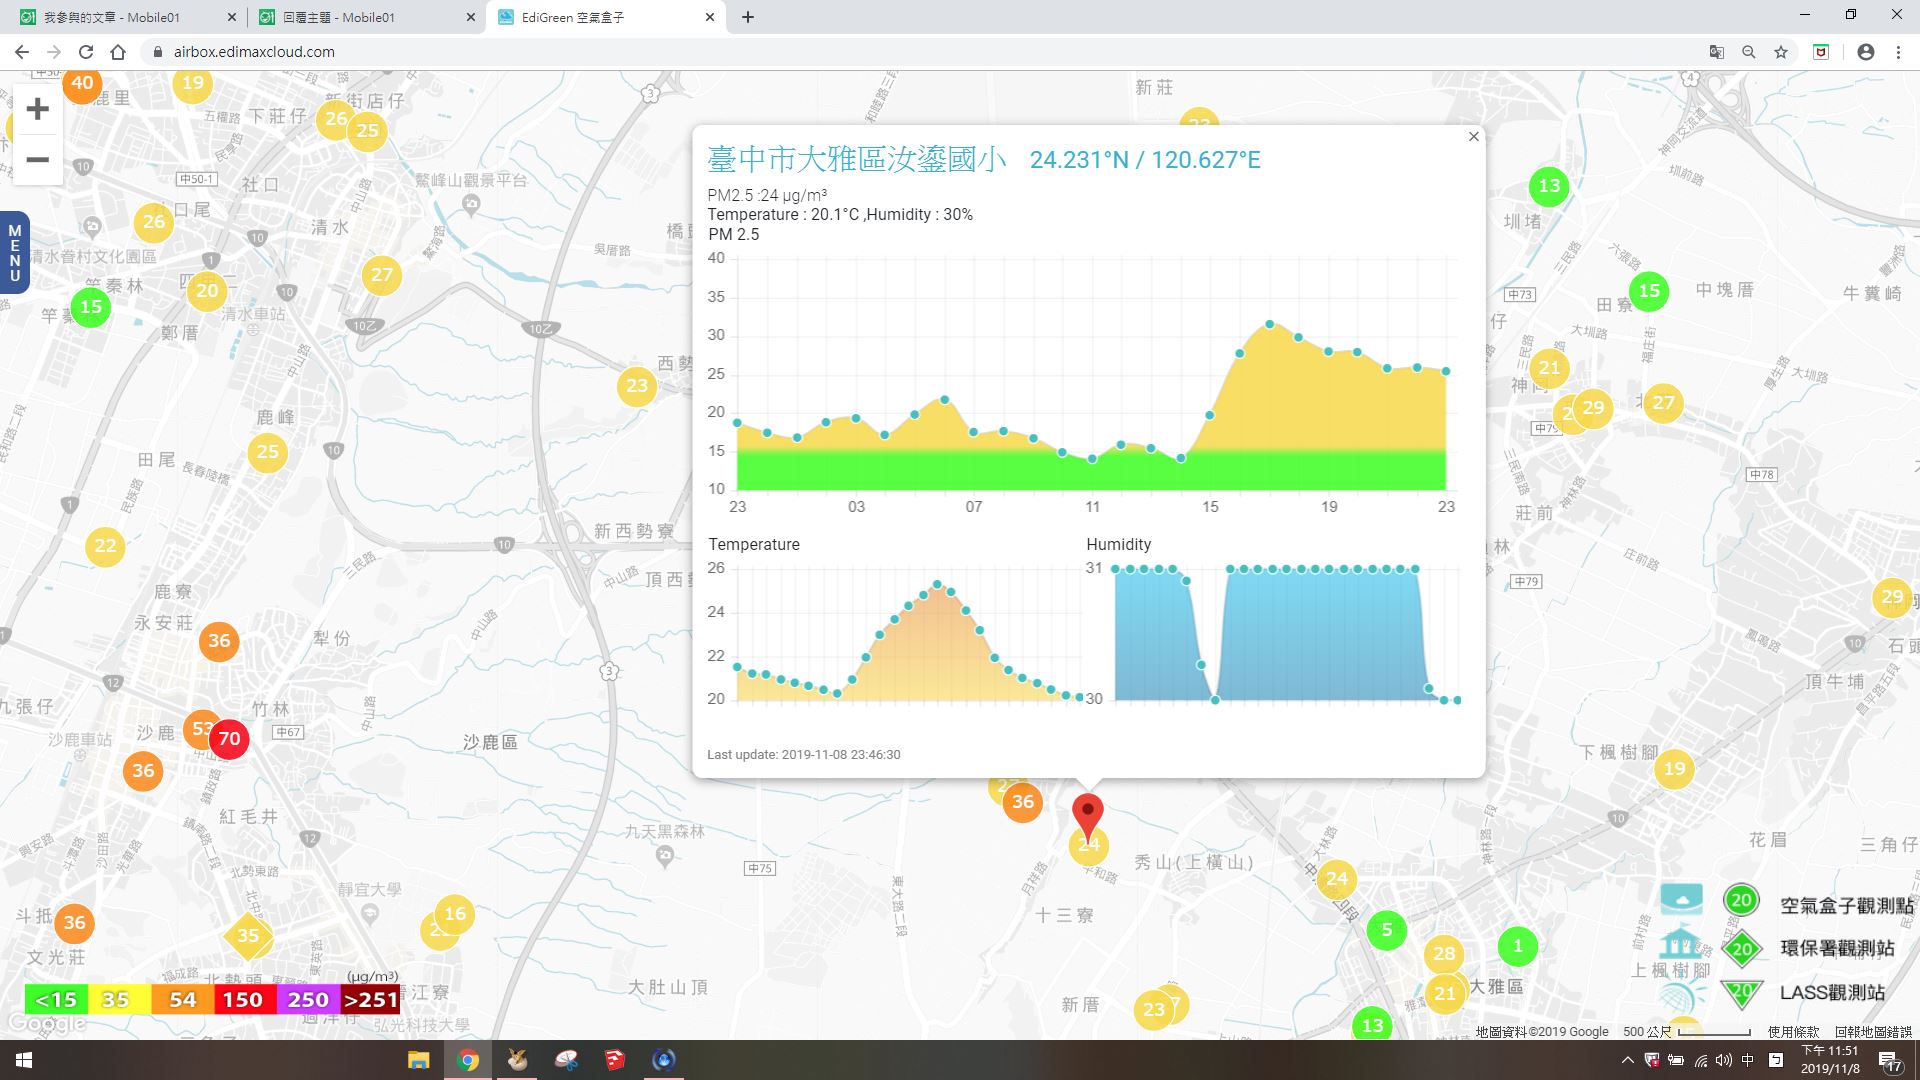Viewport: 1920px width, 1080px height.
Task: Click the highest PM2.5 chart data point
Action: [x=1269, y=324]
